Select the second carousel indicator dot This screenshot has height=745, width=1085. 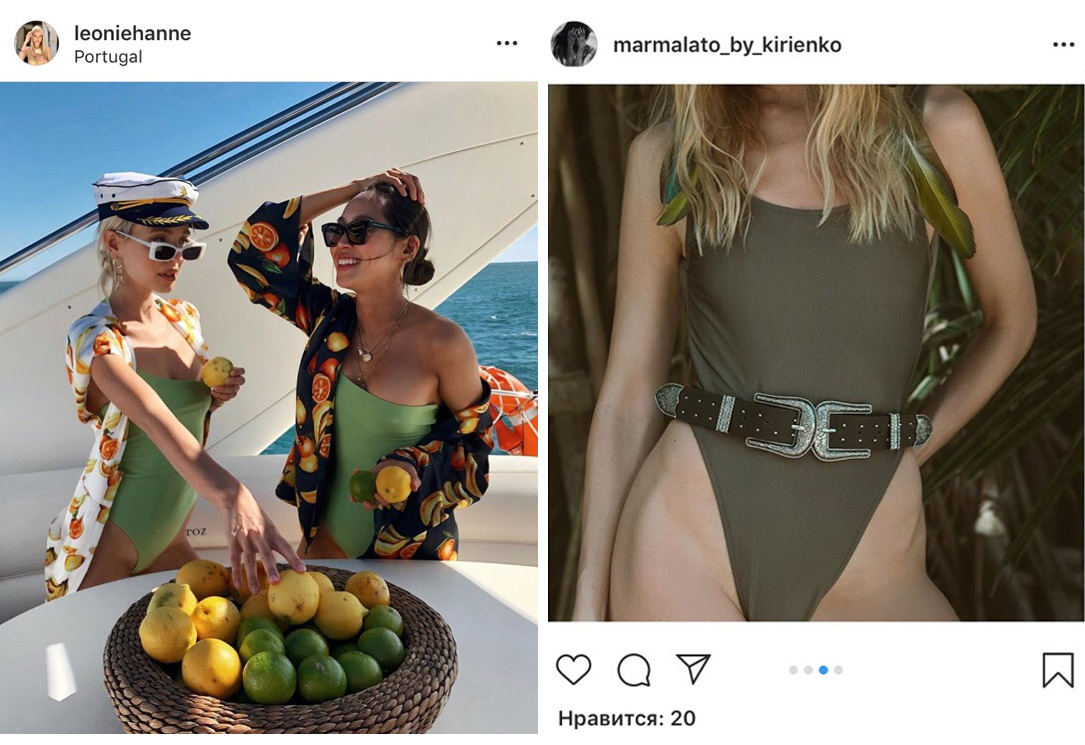click(808, 670)
